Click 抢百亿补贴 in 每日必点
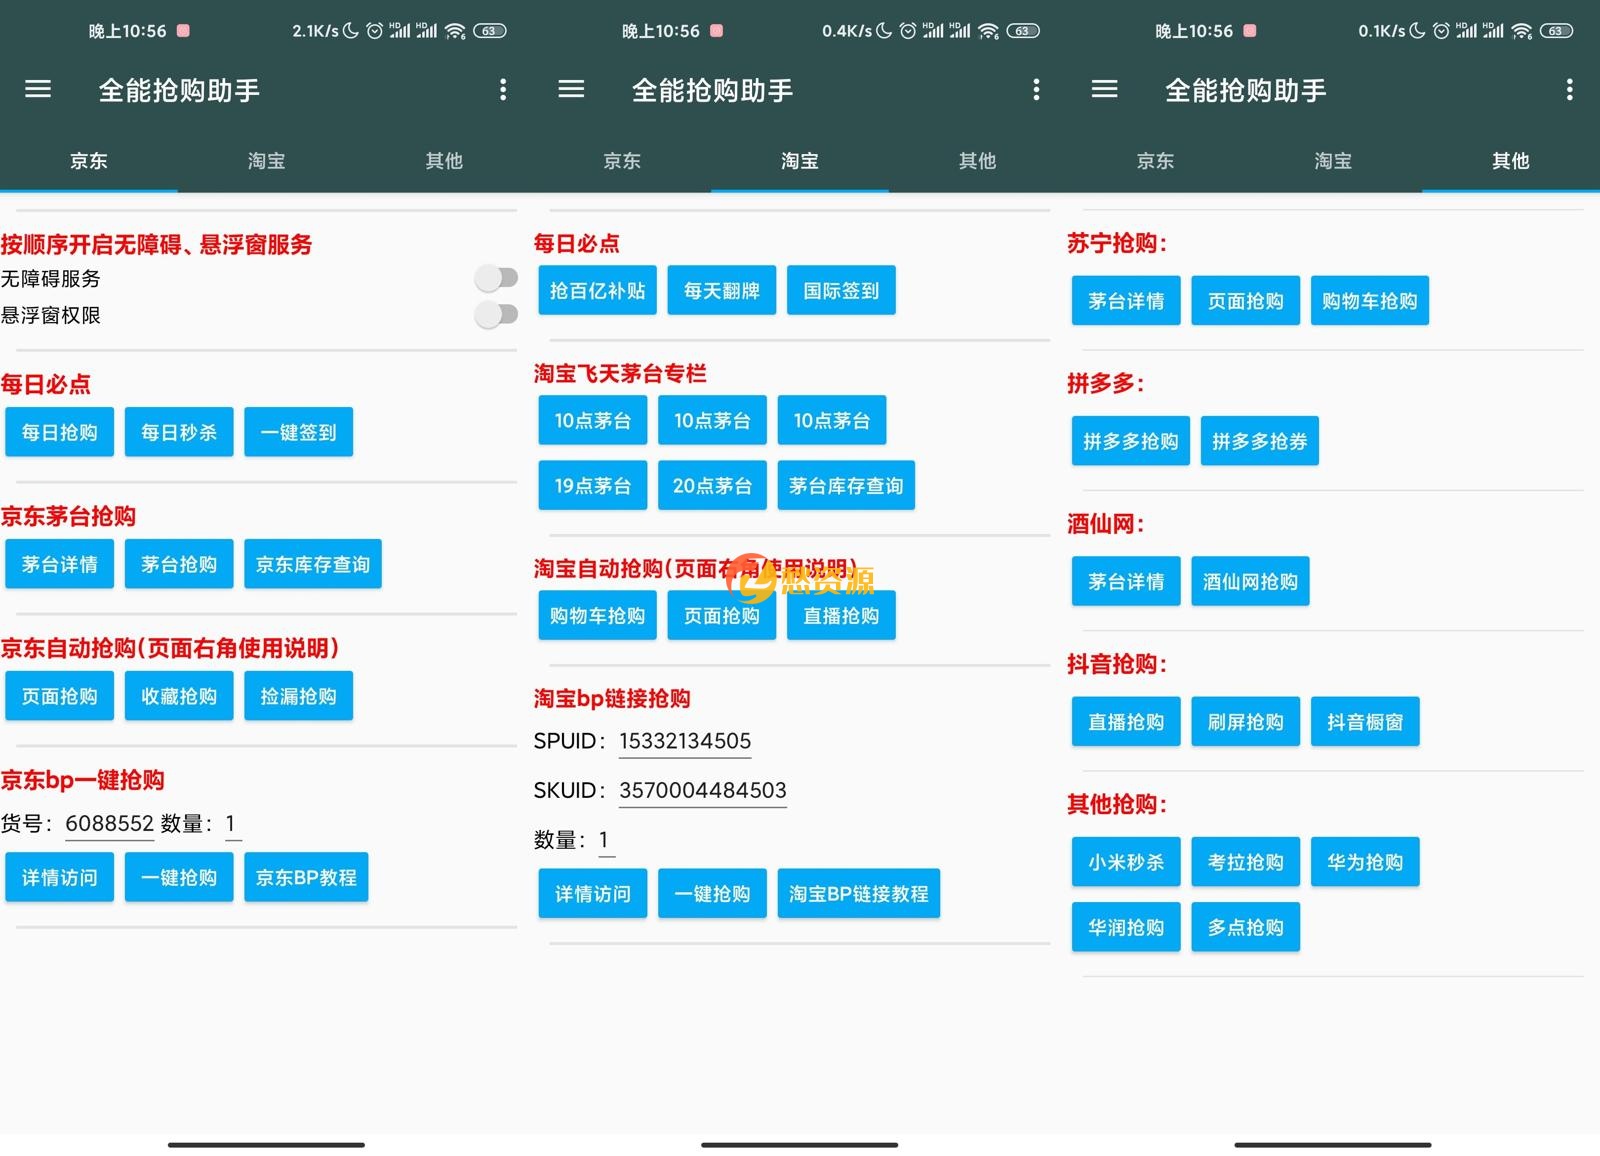The height and width of the screenshot is (1156, 1600). pyautogui.click(x=597, y=290)
